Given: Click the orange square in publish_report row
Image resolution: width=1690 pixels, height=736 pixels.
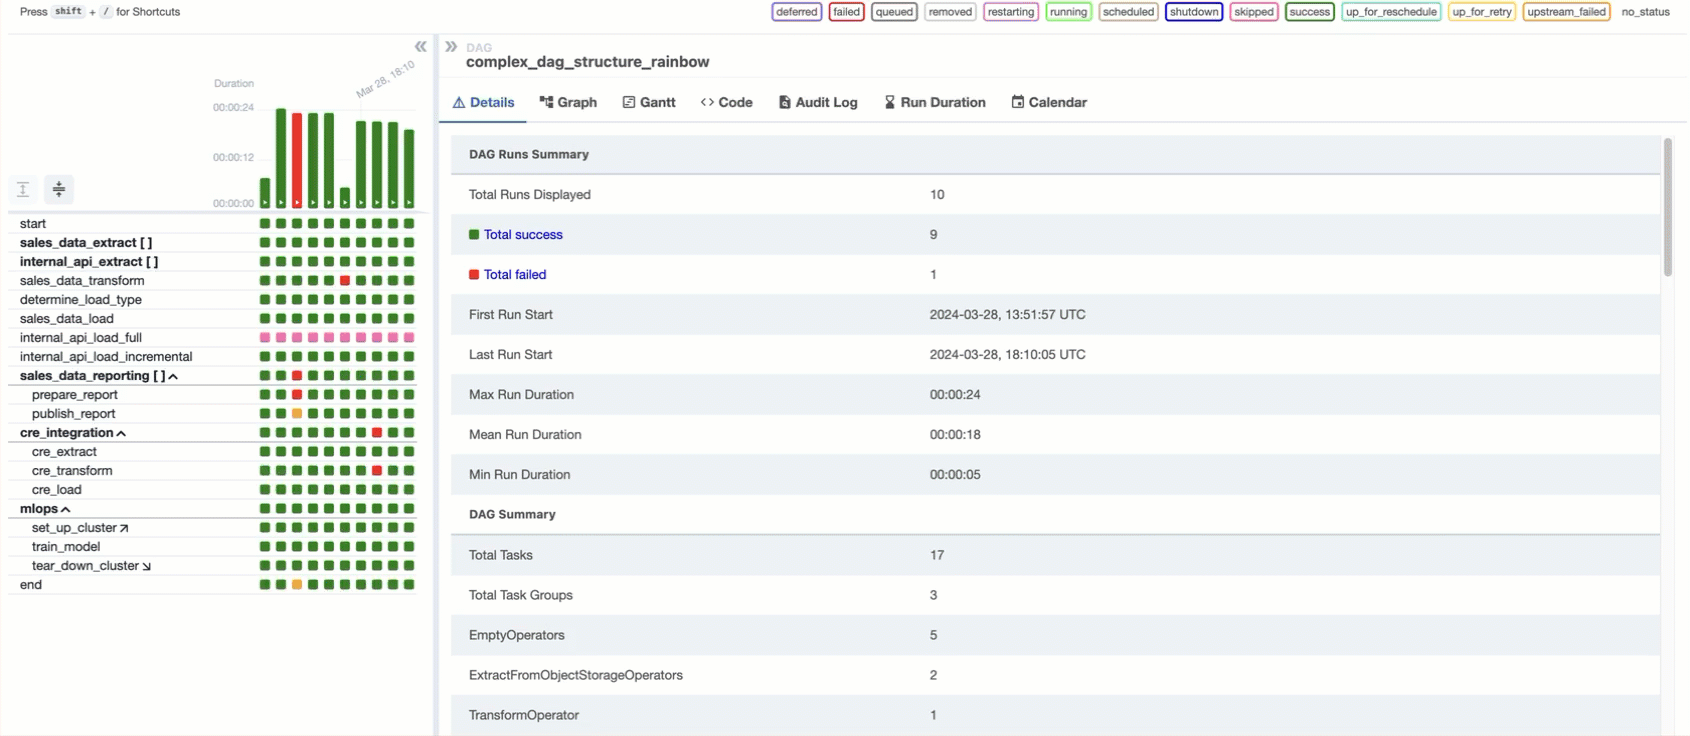Looking at the screenshot, I should [x=297, y=414].
